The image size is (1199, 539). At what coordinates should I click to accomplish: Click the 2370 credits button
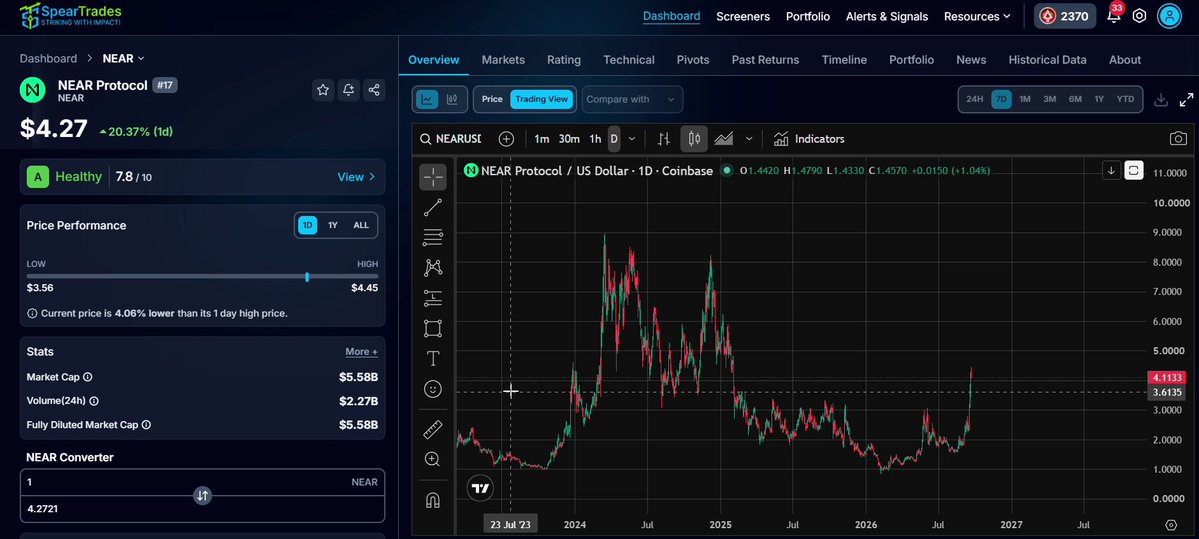pyautogui.click(x=1064, y=16)
